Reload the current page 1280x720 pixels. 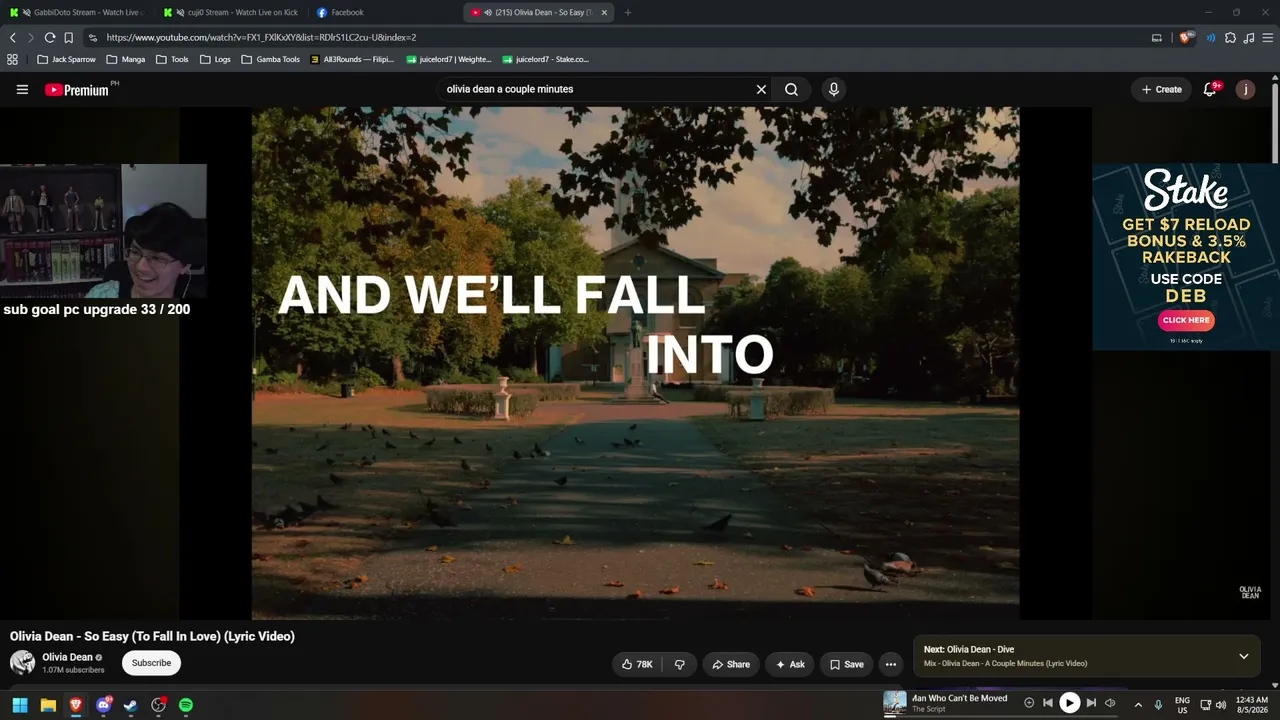click(50, 37)
